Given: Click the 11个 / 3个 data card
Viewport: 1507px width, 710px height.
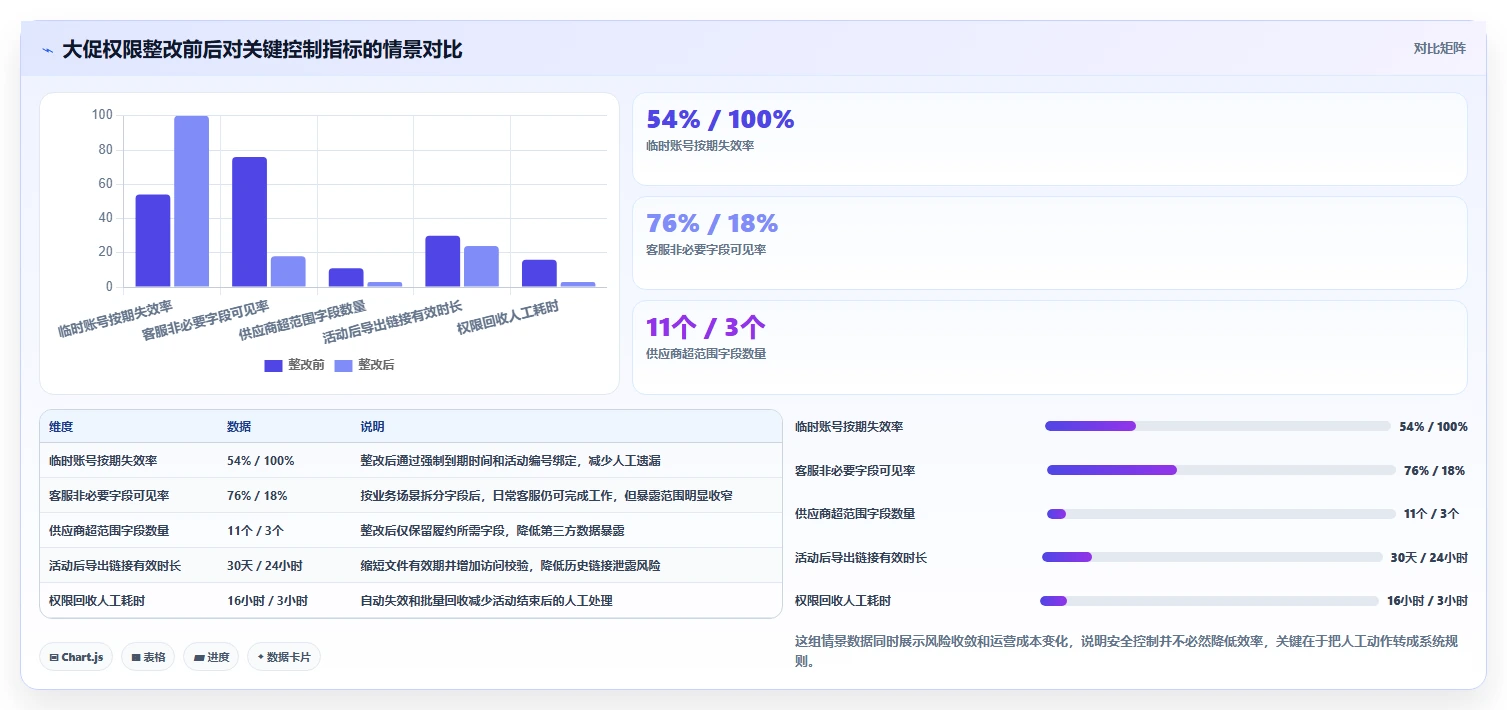Looking at the screenshot, I should point(1049,347).
